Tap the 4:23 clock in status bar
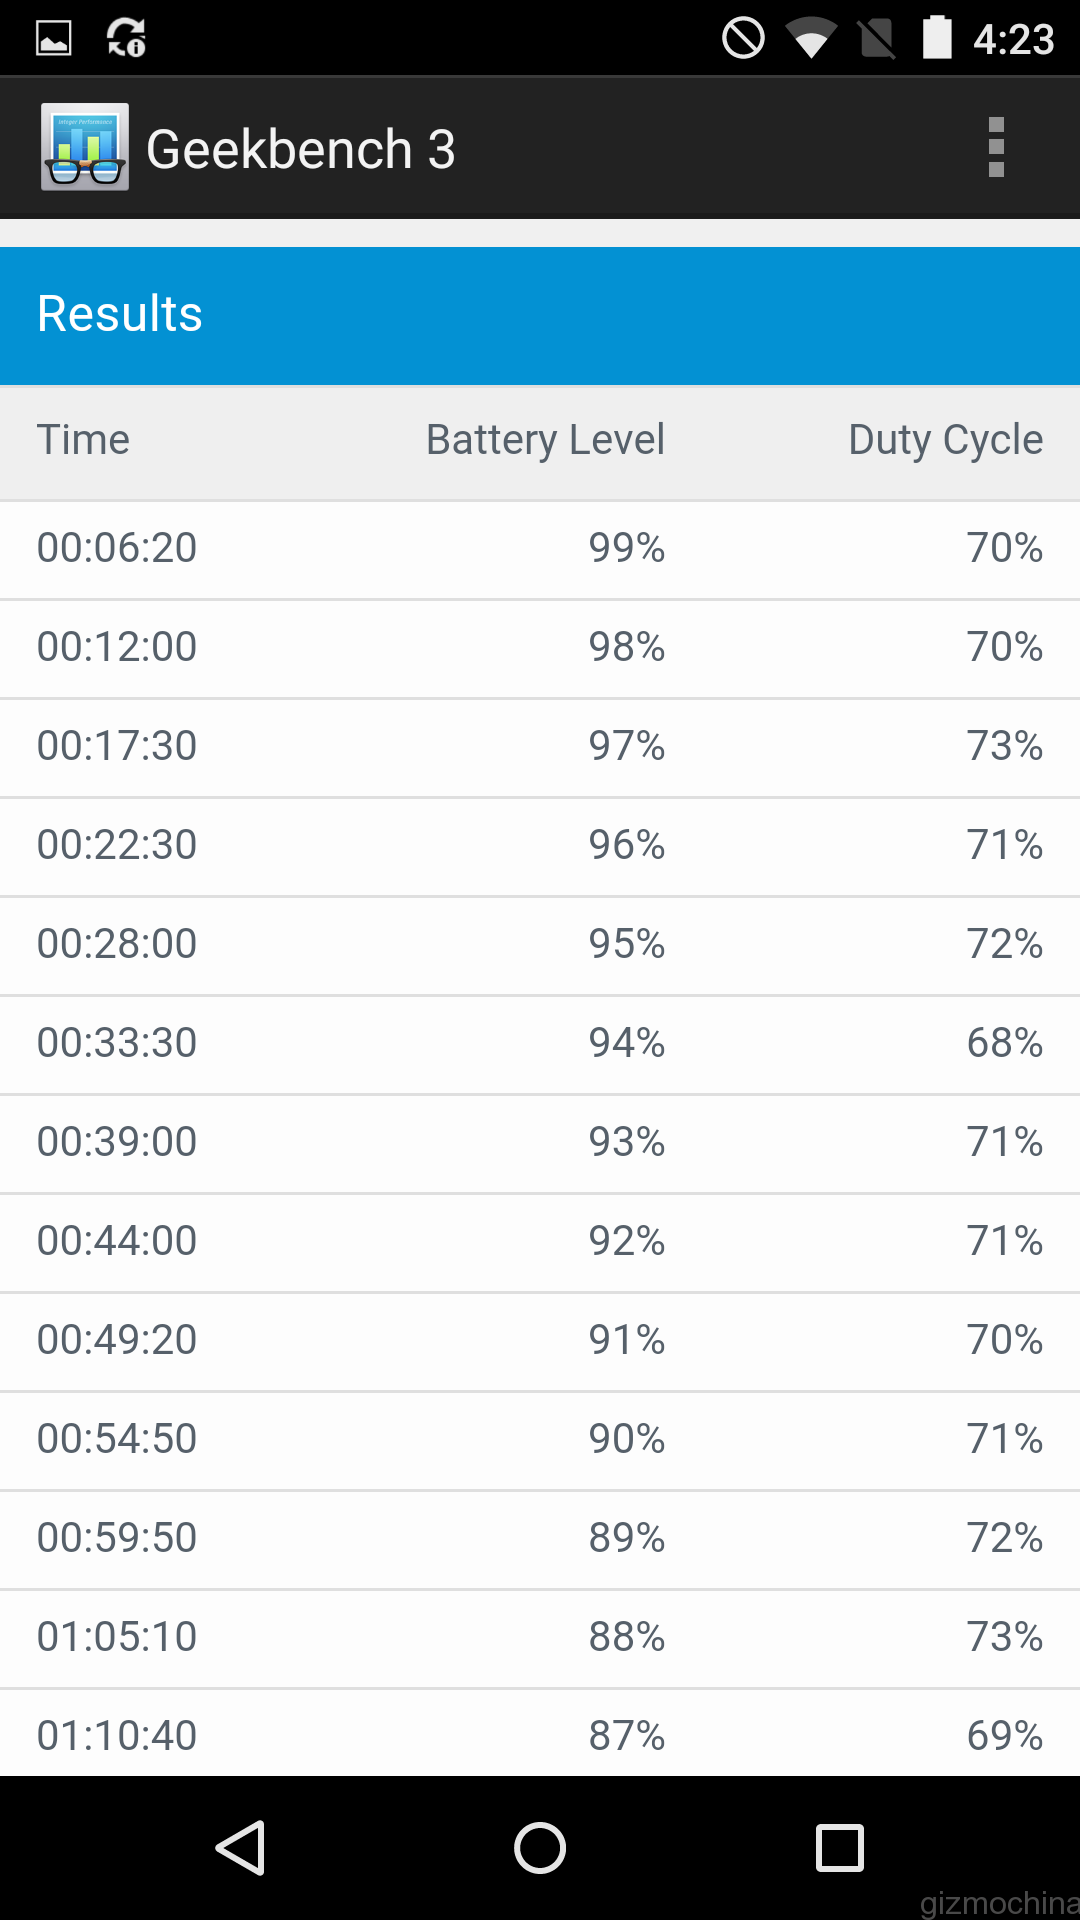 pyautogui.click(x=1013, y=40)
